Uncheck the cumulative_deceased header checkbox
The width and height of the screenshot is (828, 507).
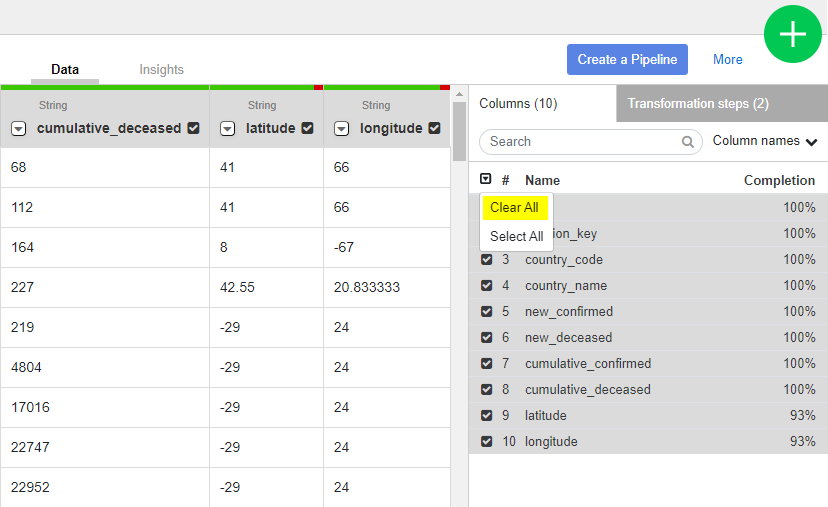(194, 128)
